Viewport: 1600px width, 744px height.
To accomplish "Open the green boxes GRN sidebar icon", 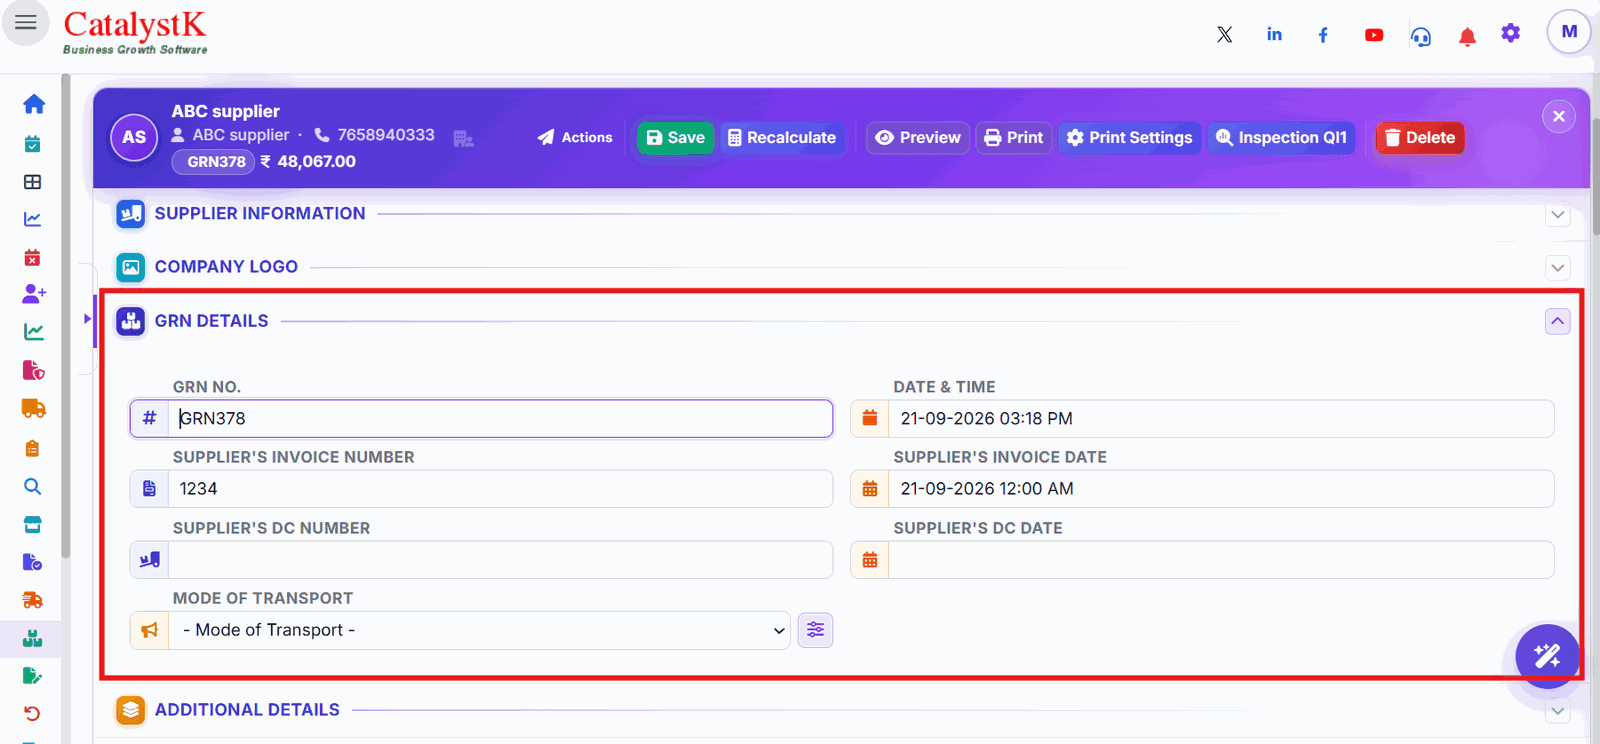I will (32, 638).
